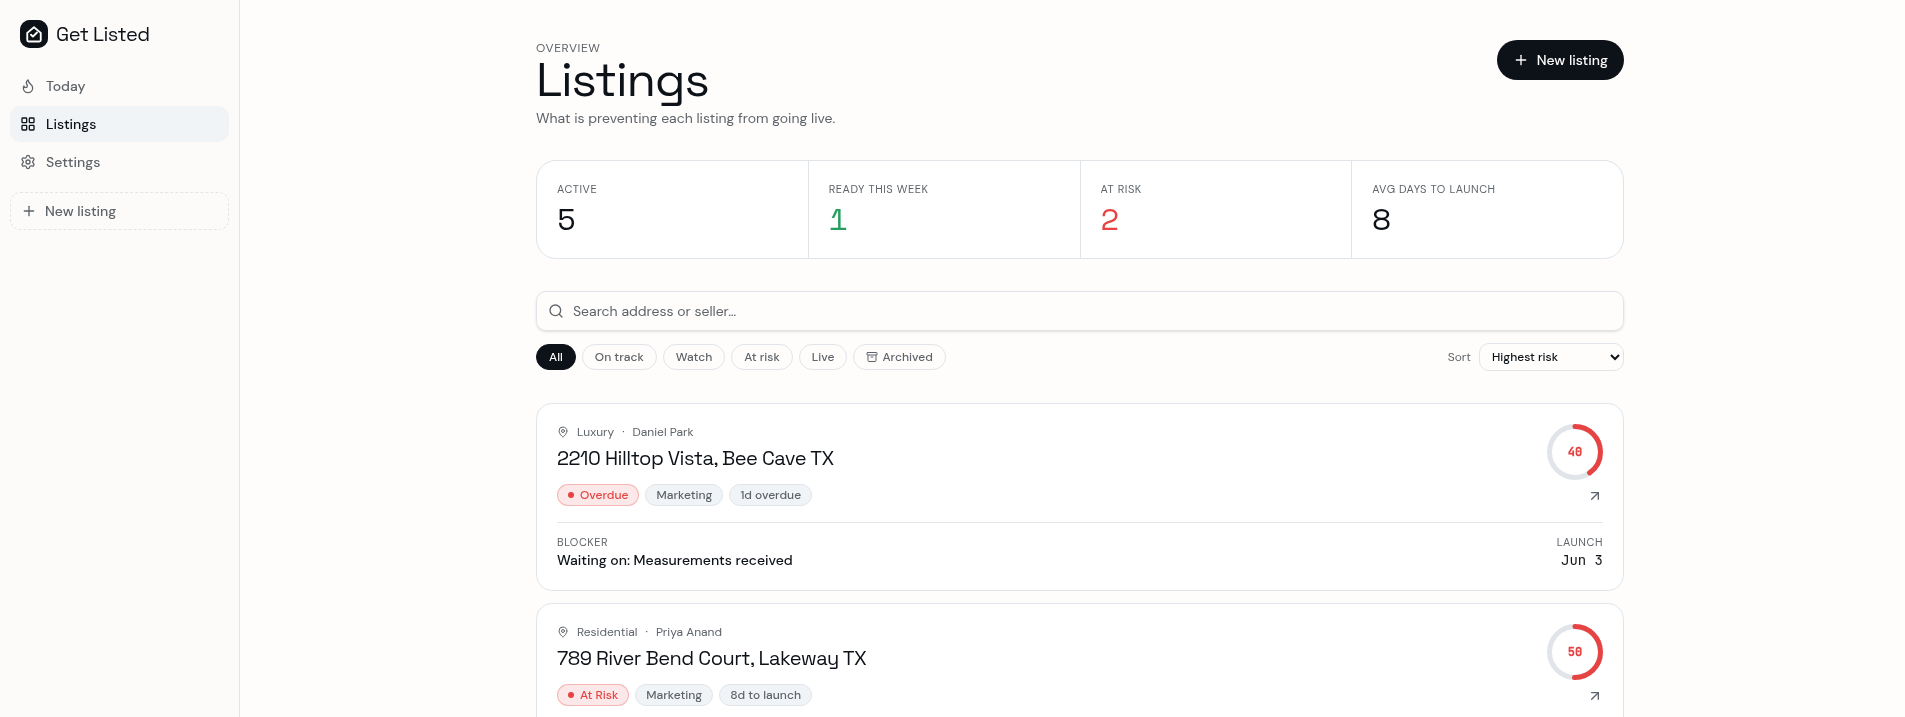Click the Ready this week stat
The image size is (1905, 717).
[x=944, y=210]
